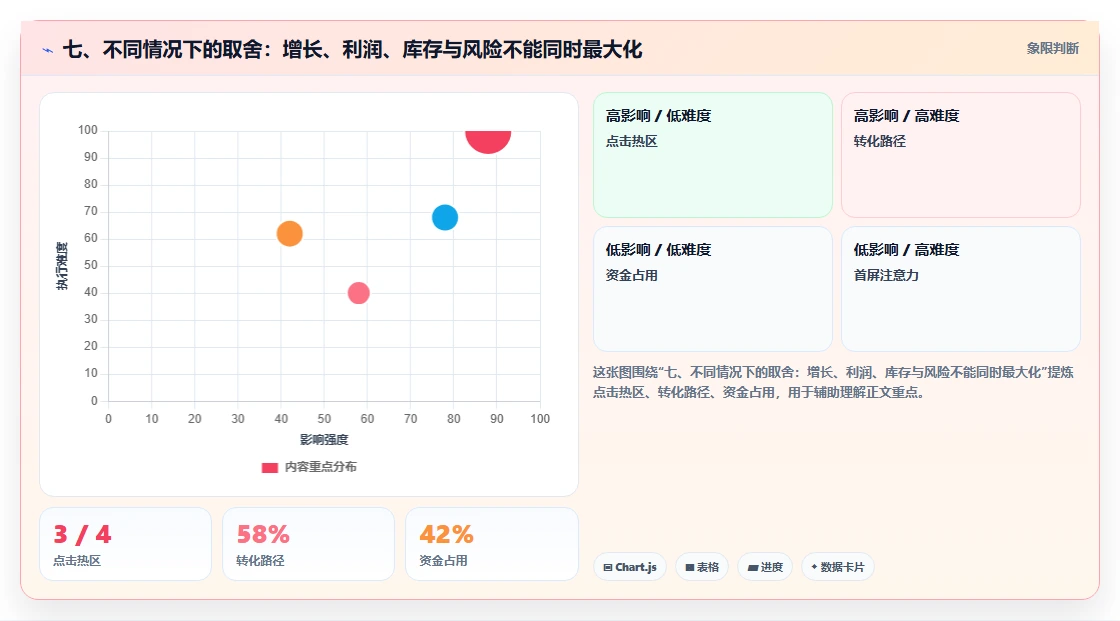Click the 资金占用 text in quadrant card
This screenshot has width=1120, height=621.
pos(631,275)
